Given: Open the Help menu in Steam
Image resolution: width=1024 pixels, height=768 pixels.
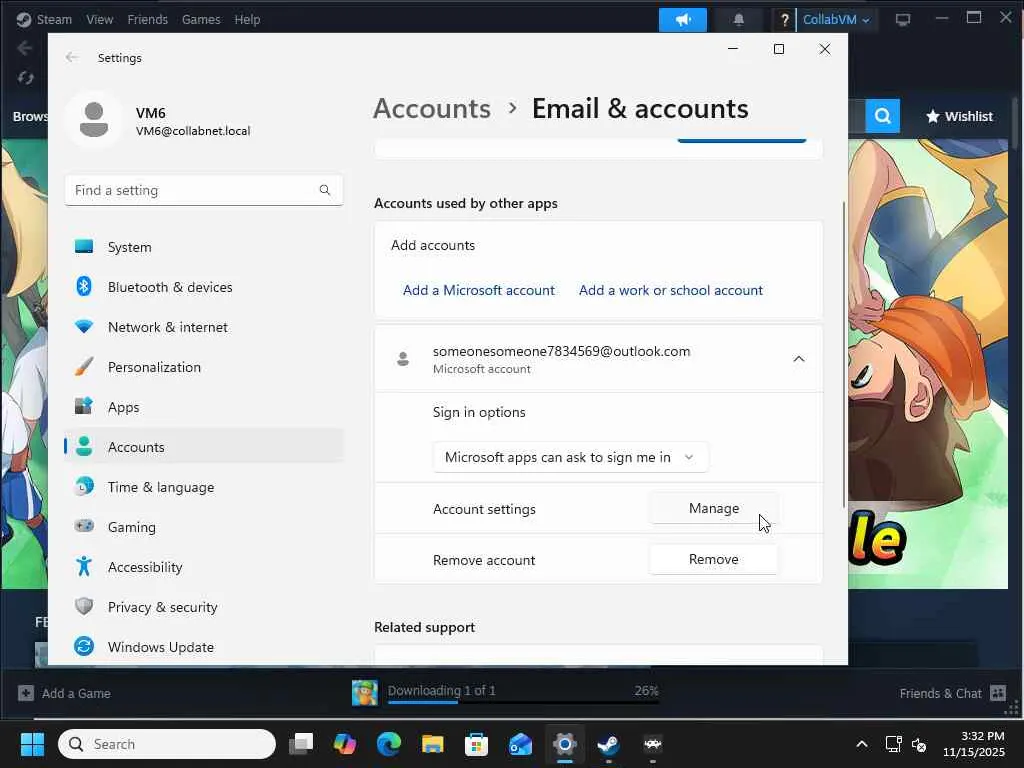Looking at the screenshot, I should (x=248, y=20).
